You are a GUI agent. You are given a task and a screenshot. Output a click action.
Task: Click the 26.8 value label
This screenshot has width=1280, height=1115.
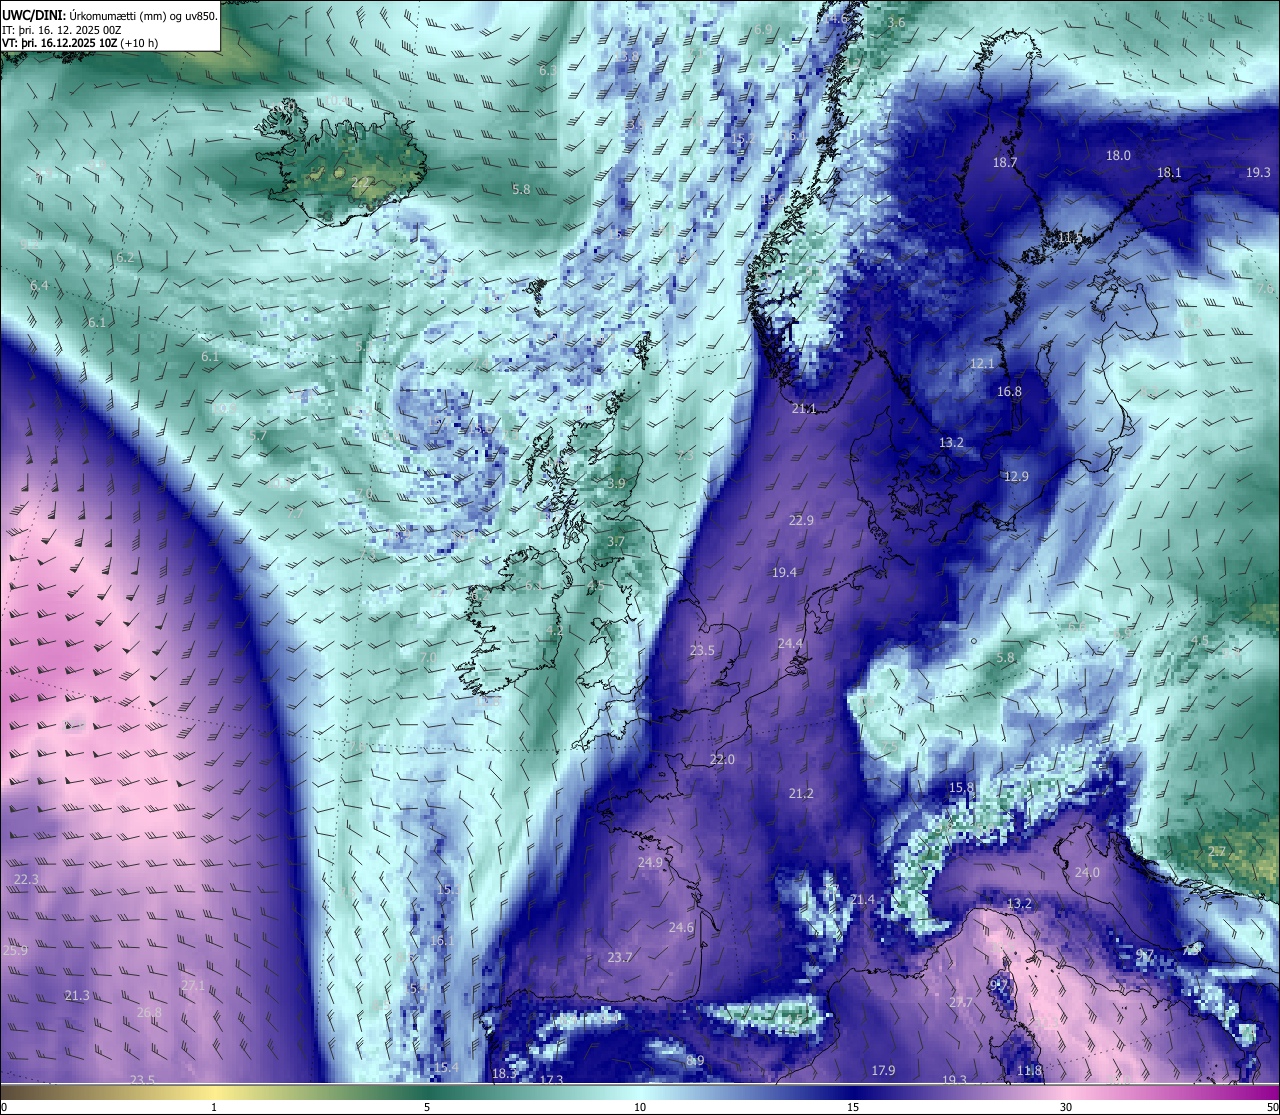(149, 1012)
